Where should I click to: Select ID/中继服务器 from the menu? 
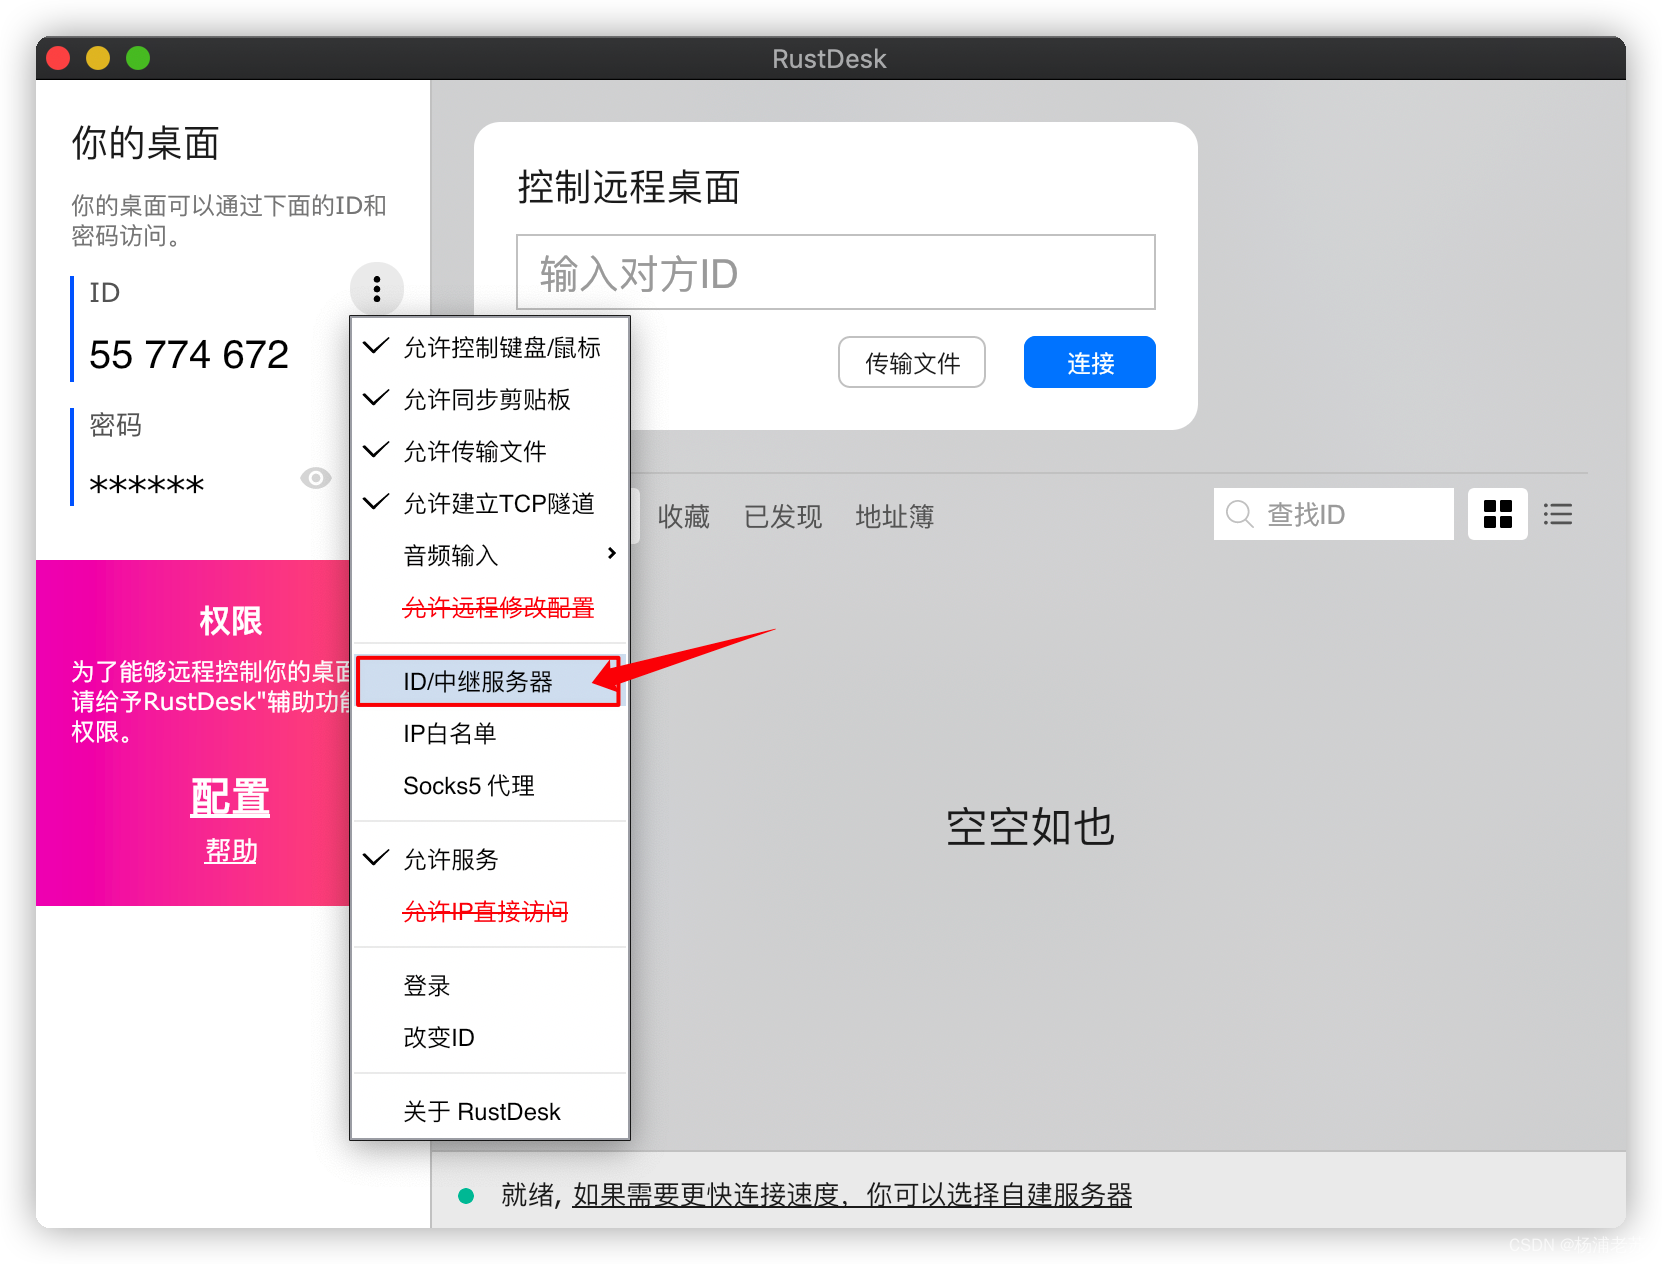click(480, 681)
